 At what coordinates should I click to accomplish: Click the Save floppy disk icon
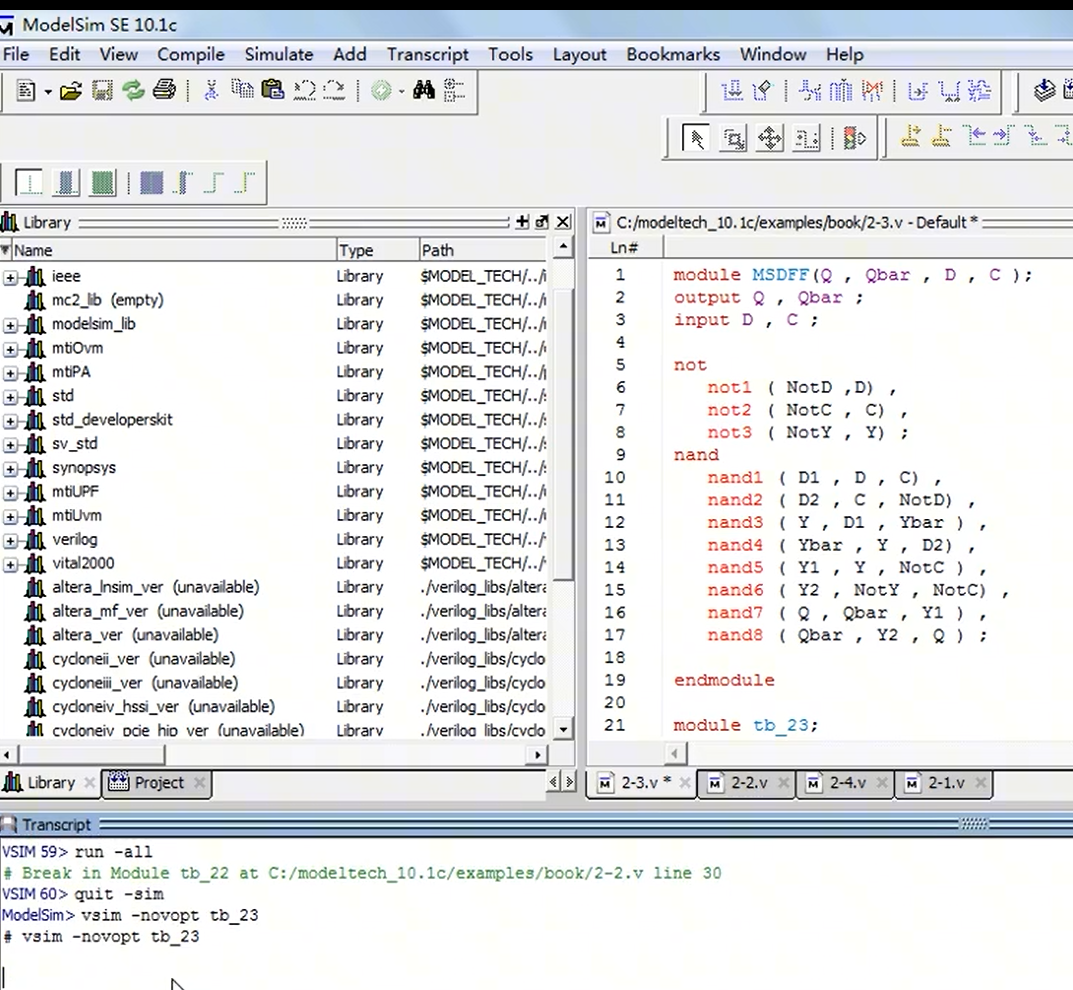coord(102,90)
